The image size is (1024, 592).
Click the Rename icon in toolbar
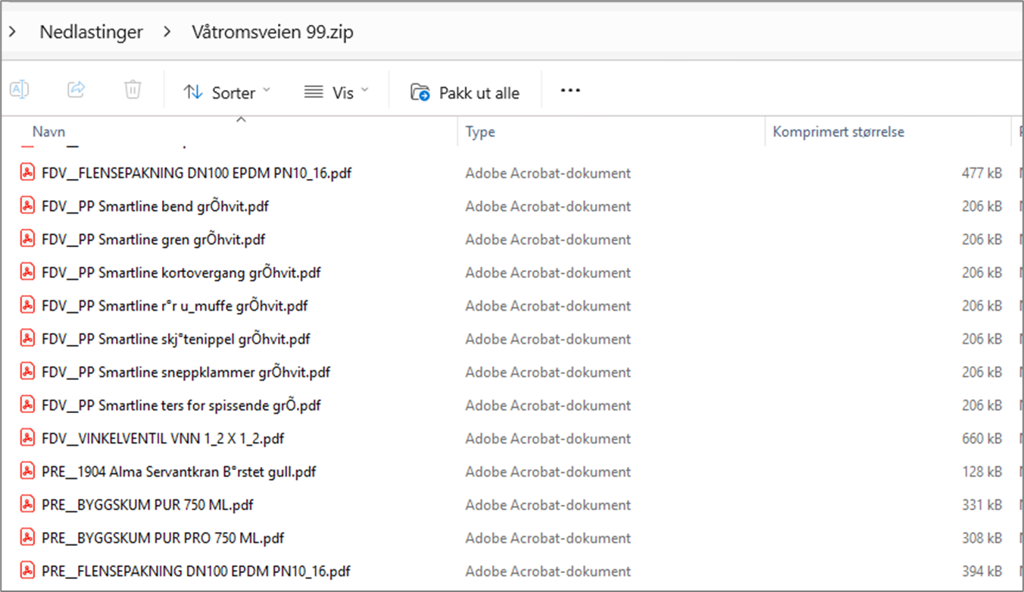tap(19, 90)
